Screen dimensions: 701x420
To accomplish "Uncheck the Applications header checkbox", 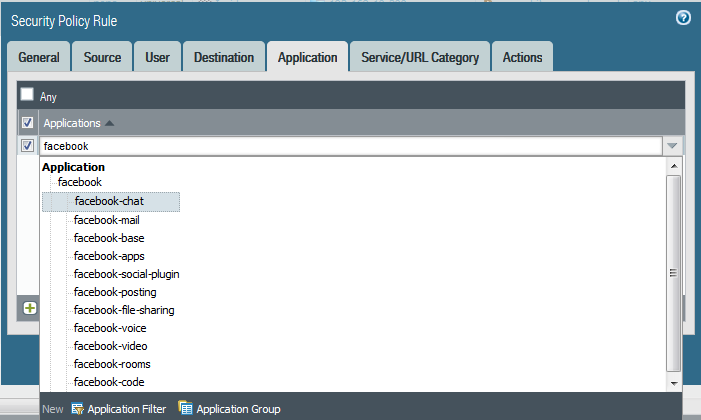I will pyautogui.click(x=27, y=123).
